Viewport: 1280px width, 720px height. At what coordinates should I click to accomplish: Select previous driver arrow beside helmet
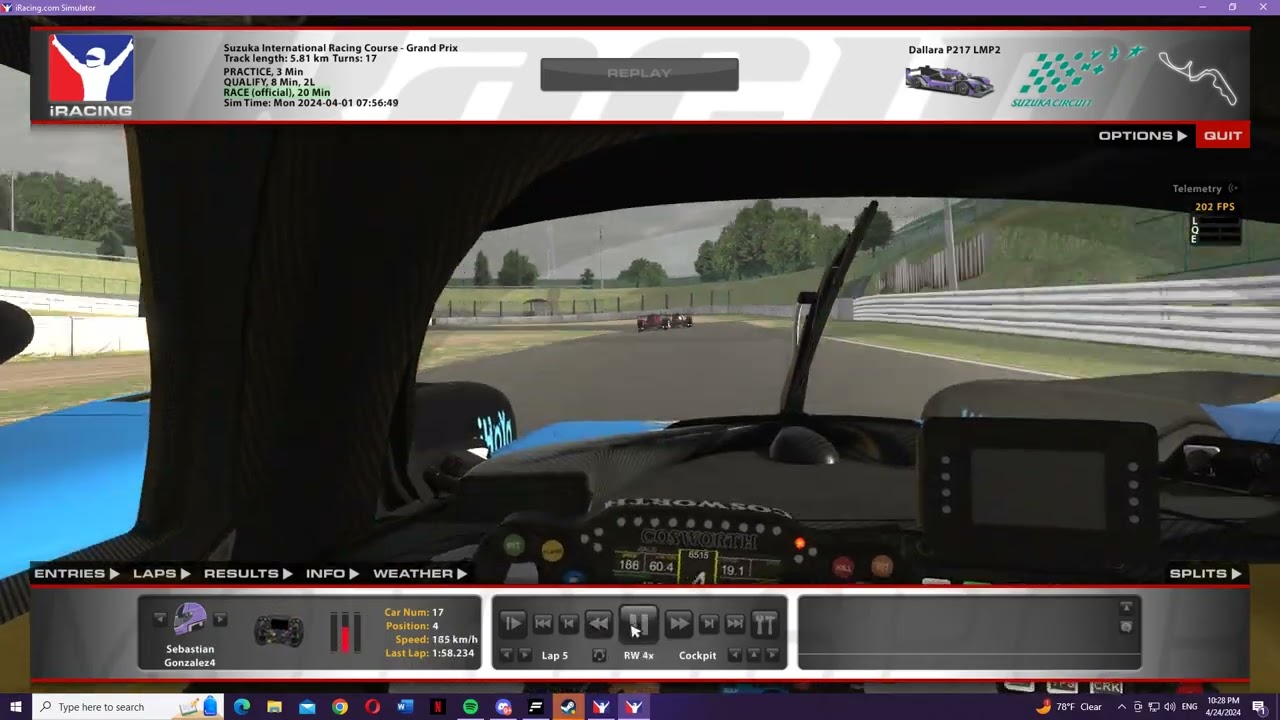pos(160,619)
